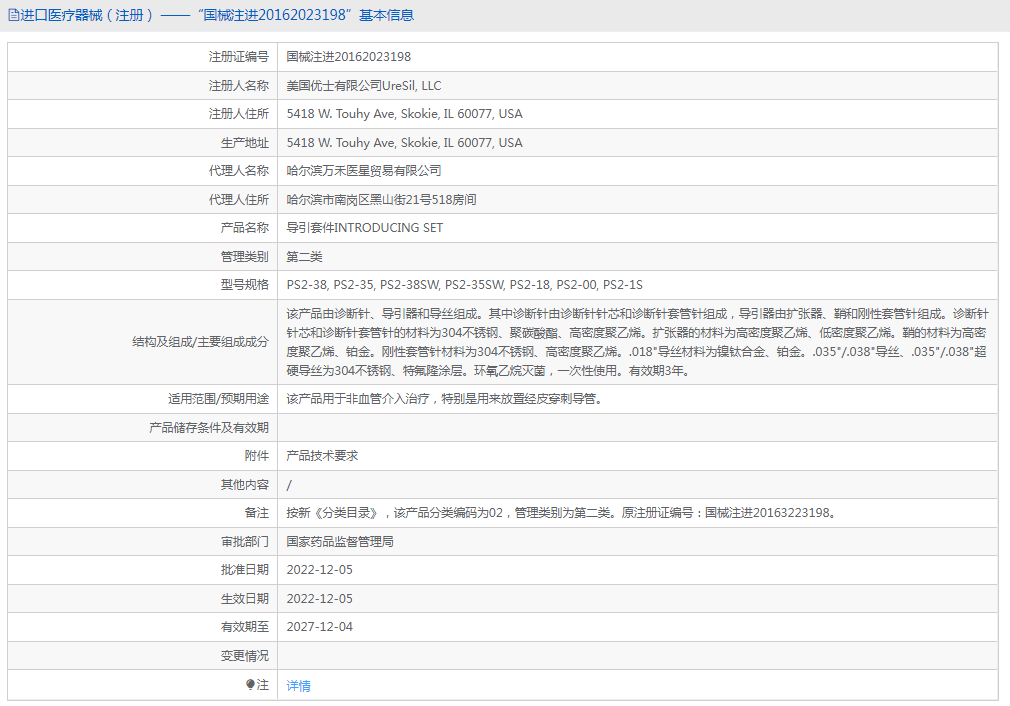1010x706 pixels.
Task: Click the 生产地址 label
Action: 245,142
